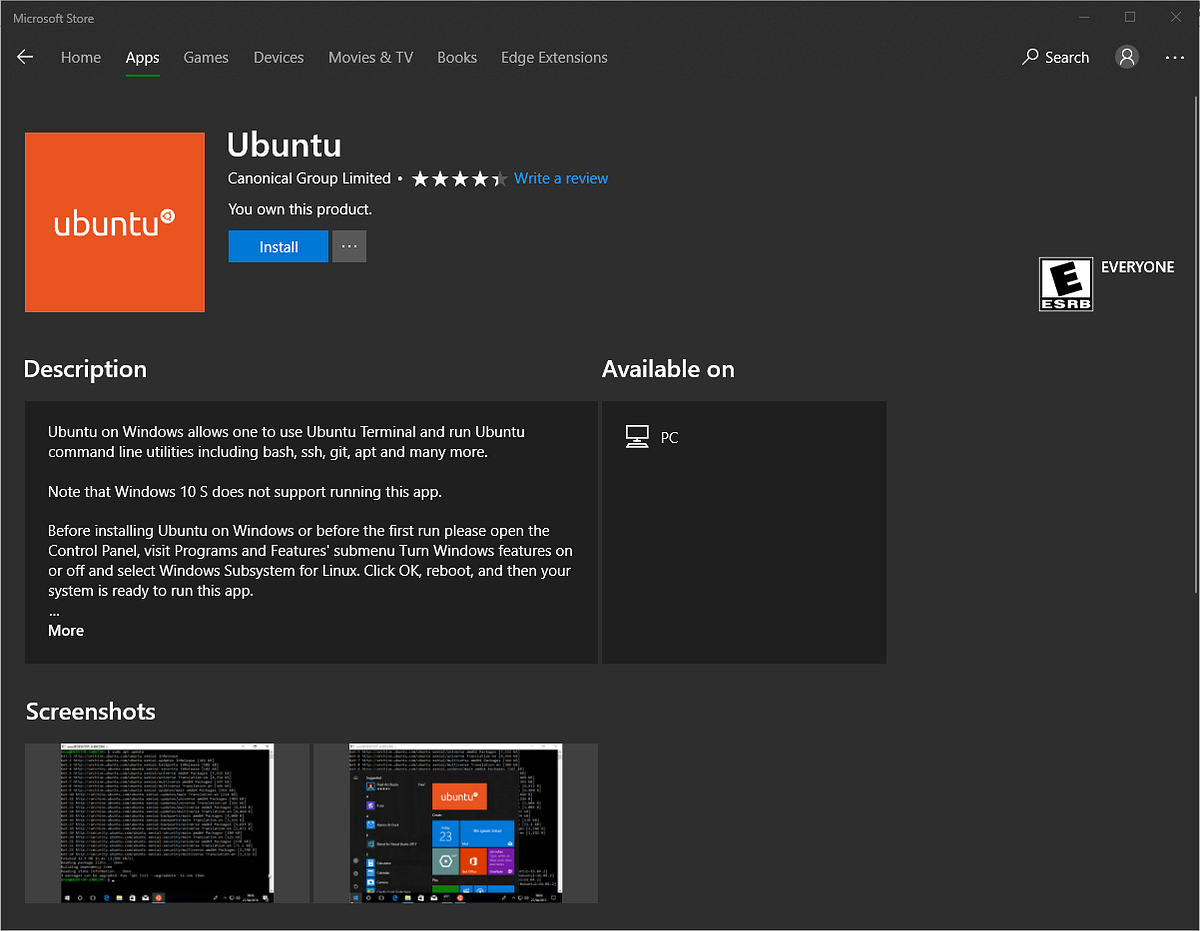Click the ESRB Everyone rating badge
Image resolution: width=1200 pixels, height=931 pixels.
point(1066,284)
